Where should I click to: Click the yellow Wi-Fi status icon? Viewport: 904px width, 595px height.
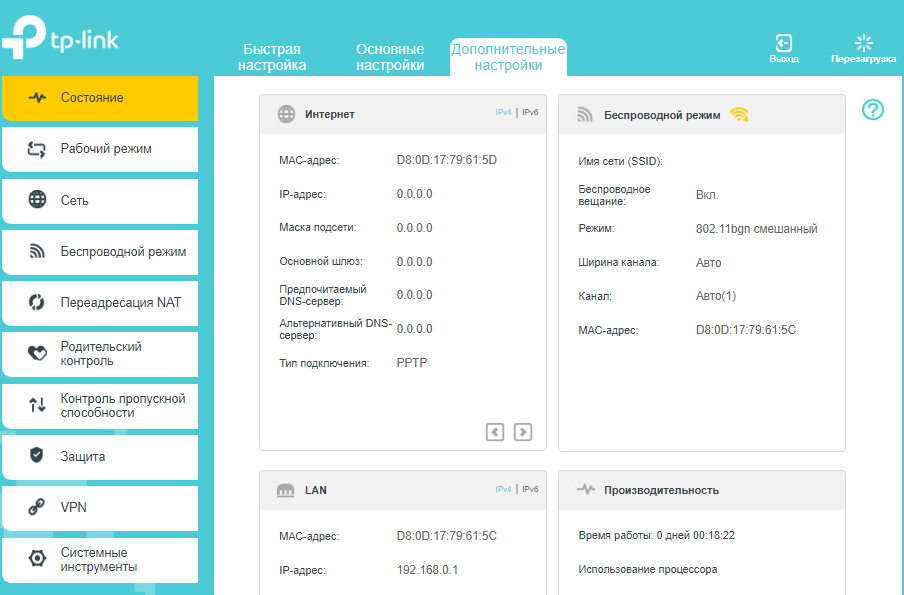coord(739,115)
